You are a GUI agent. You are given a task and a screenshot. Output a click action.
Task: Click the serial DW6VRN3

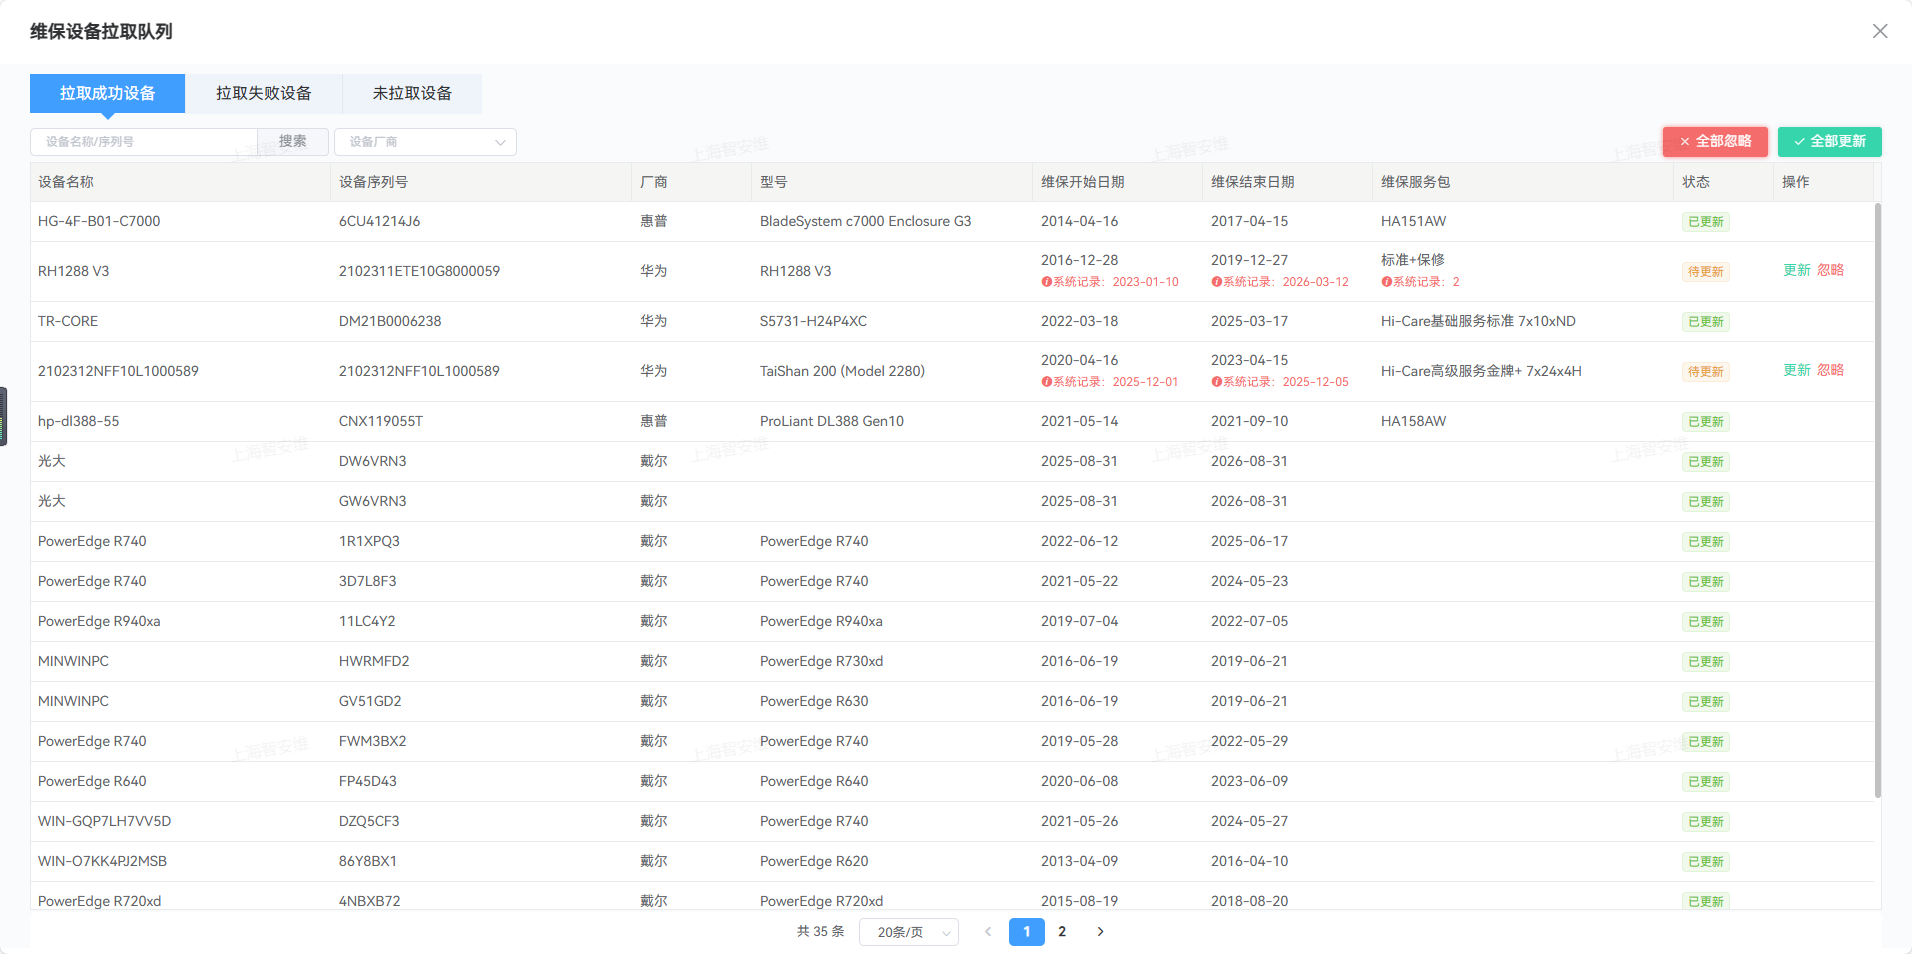pos(373,461)
